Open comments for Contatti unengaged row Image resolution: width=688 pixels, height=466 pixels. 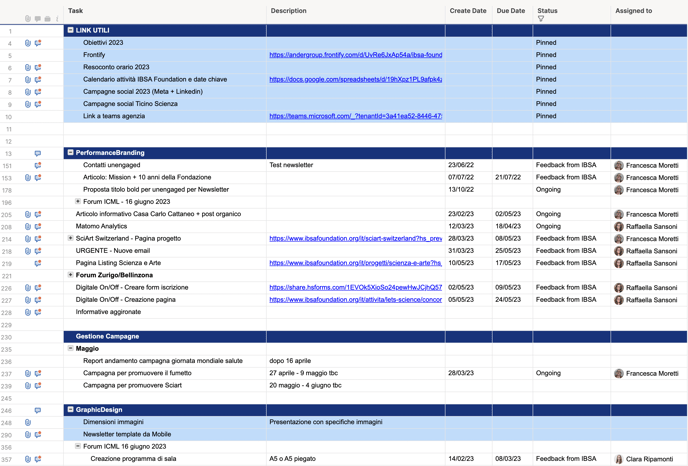[38, 165]
